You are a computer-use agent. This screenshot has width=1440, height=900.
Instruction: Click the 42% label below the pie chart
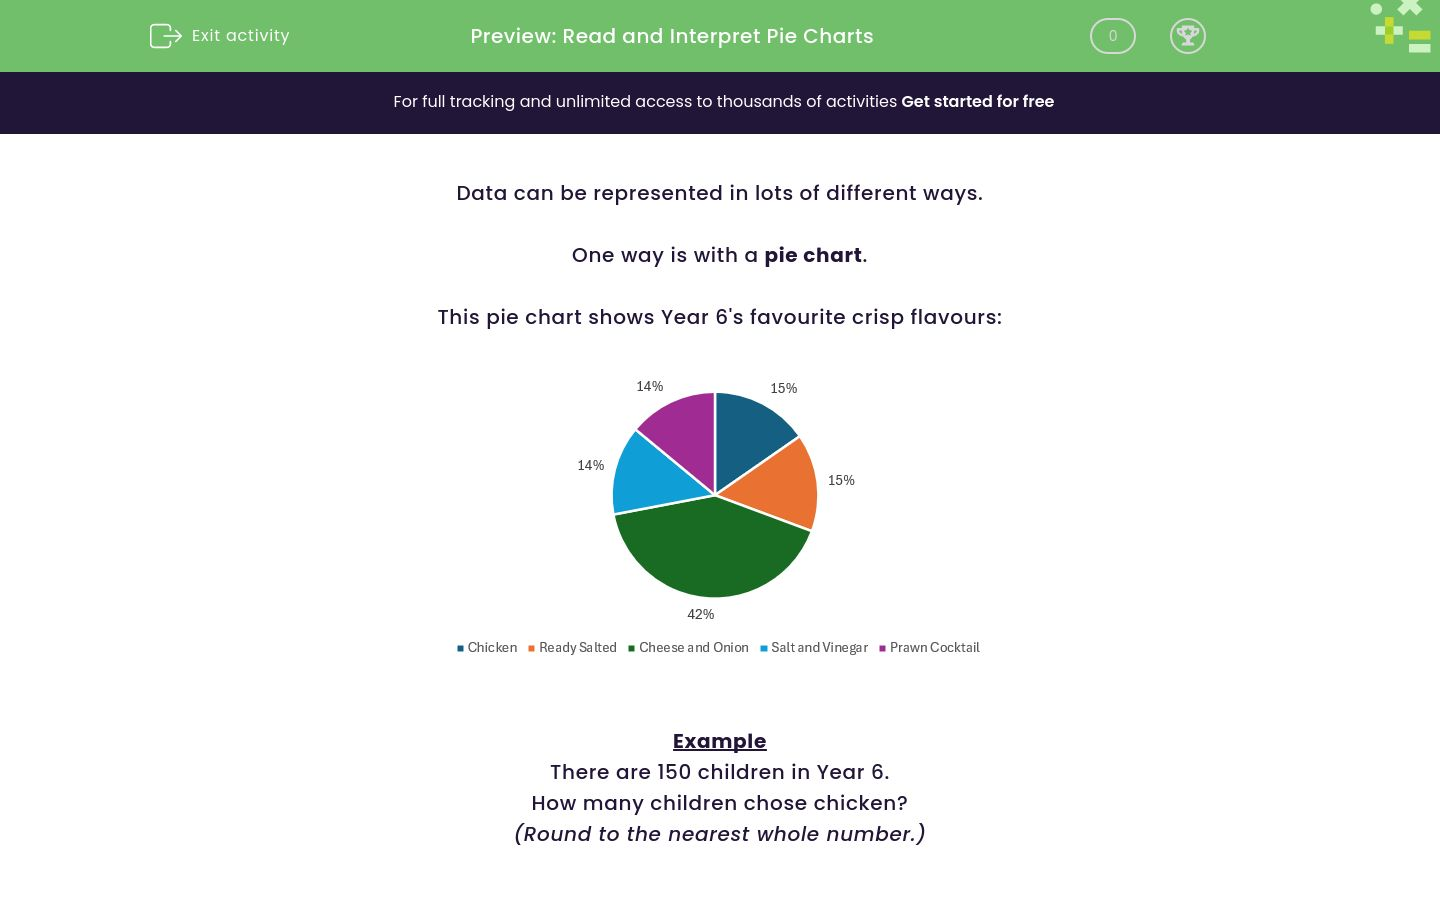point(700,614)
